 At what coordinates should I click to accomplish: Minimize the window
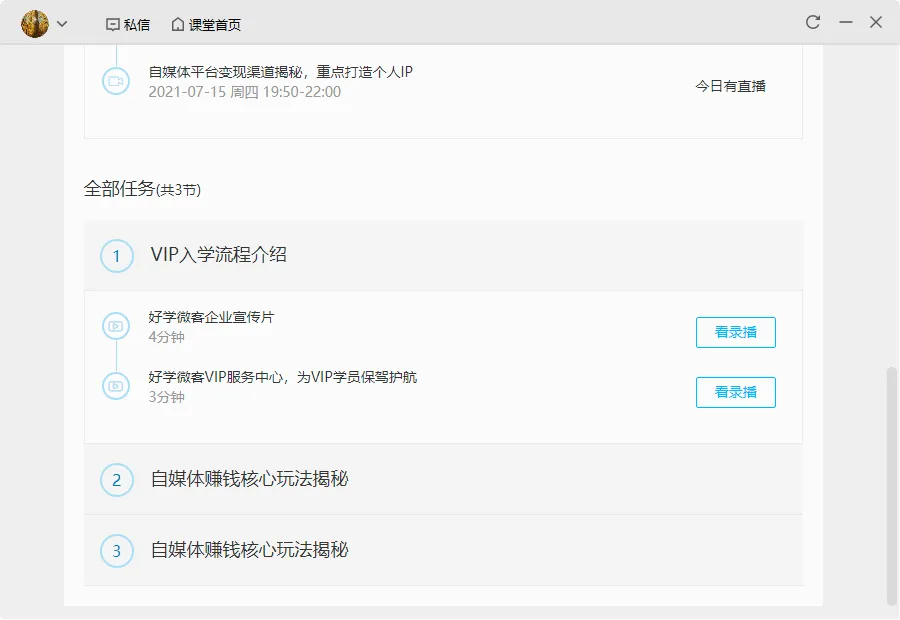coord(845,22)
